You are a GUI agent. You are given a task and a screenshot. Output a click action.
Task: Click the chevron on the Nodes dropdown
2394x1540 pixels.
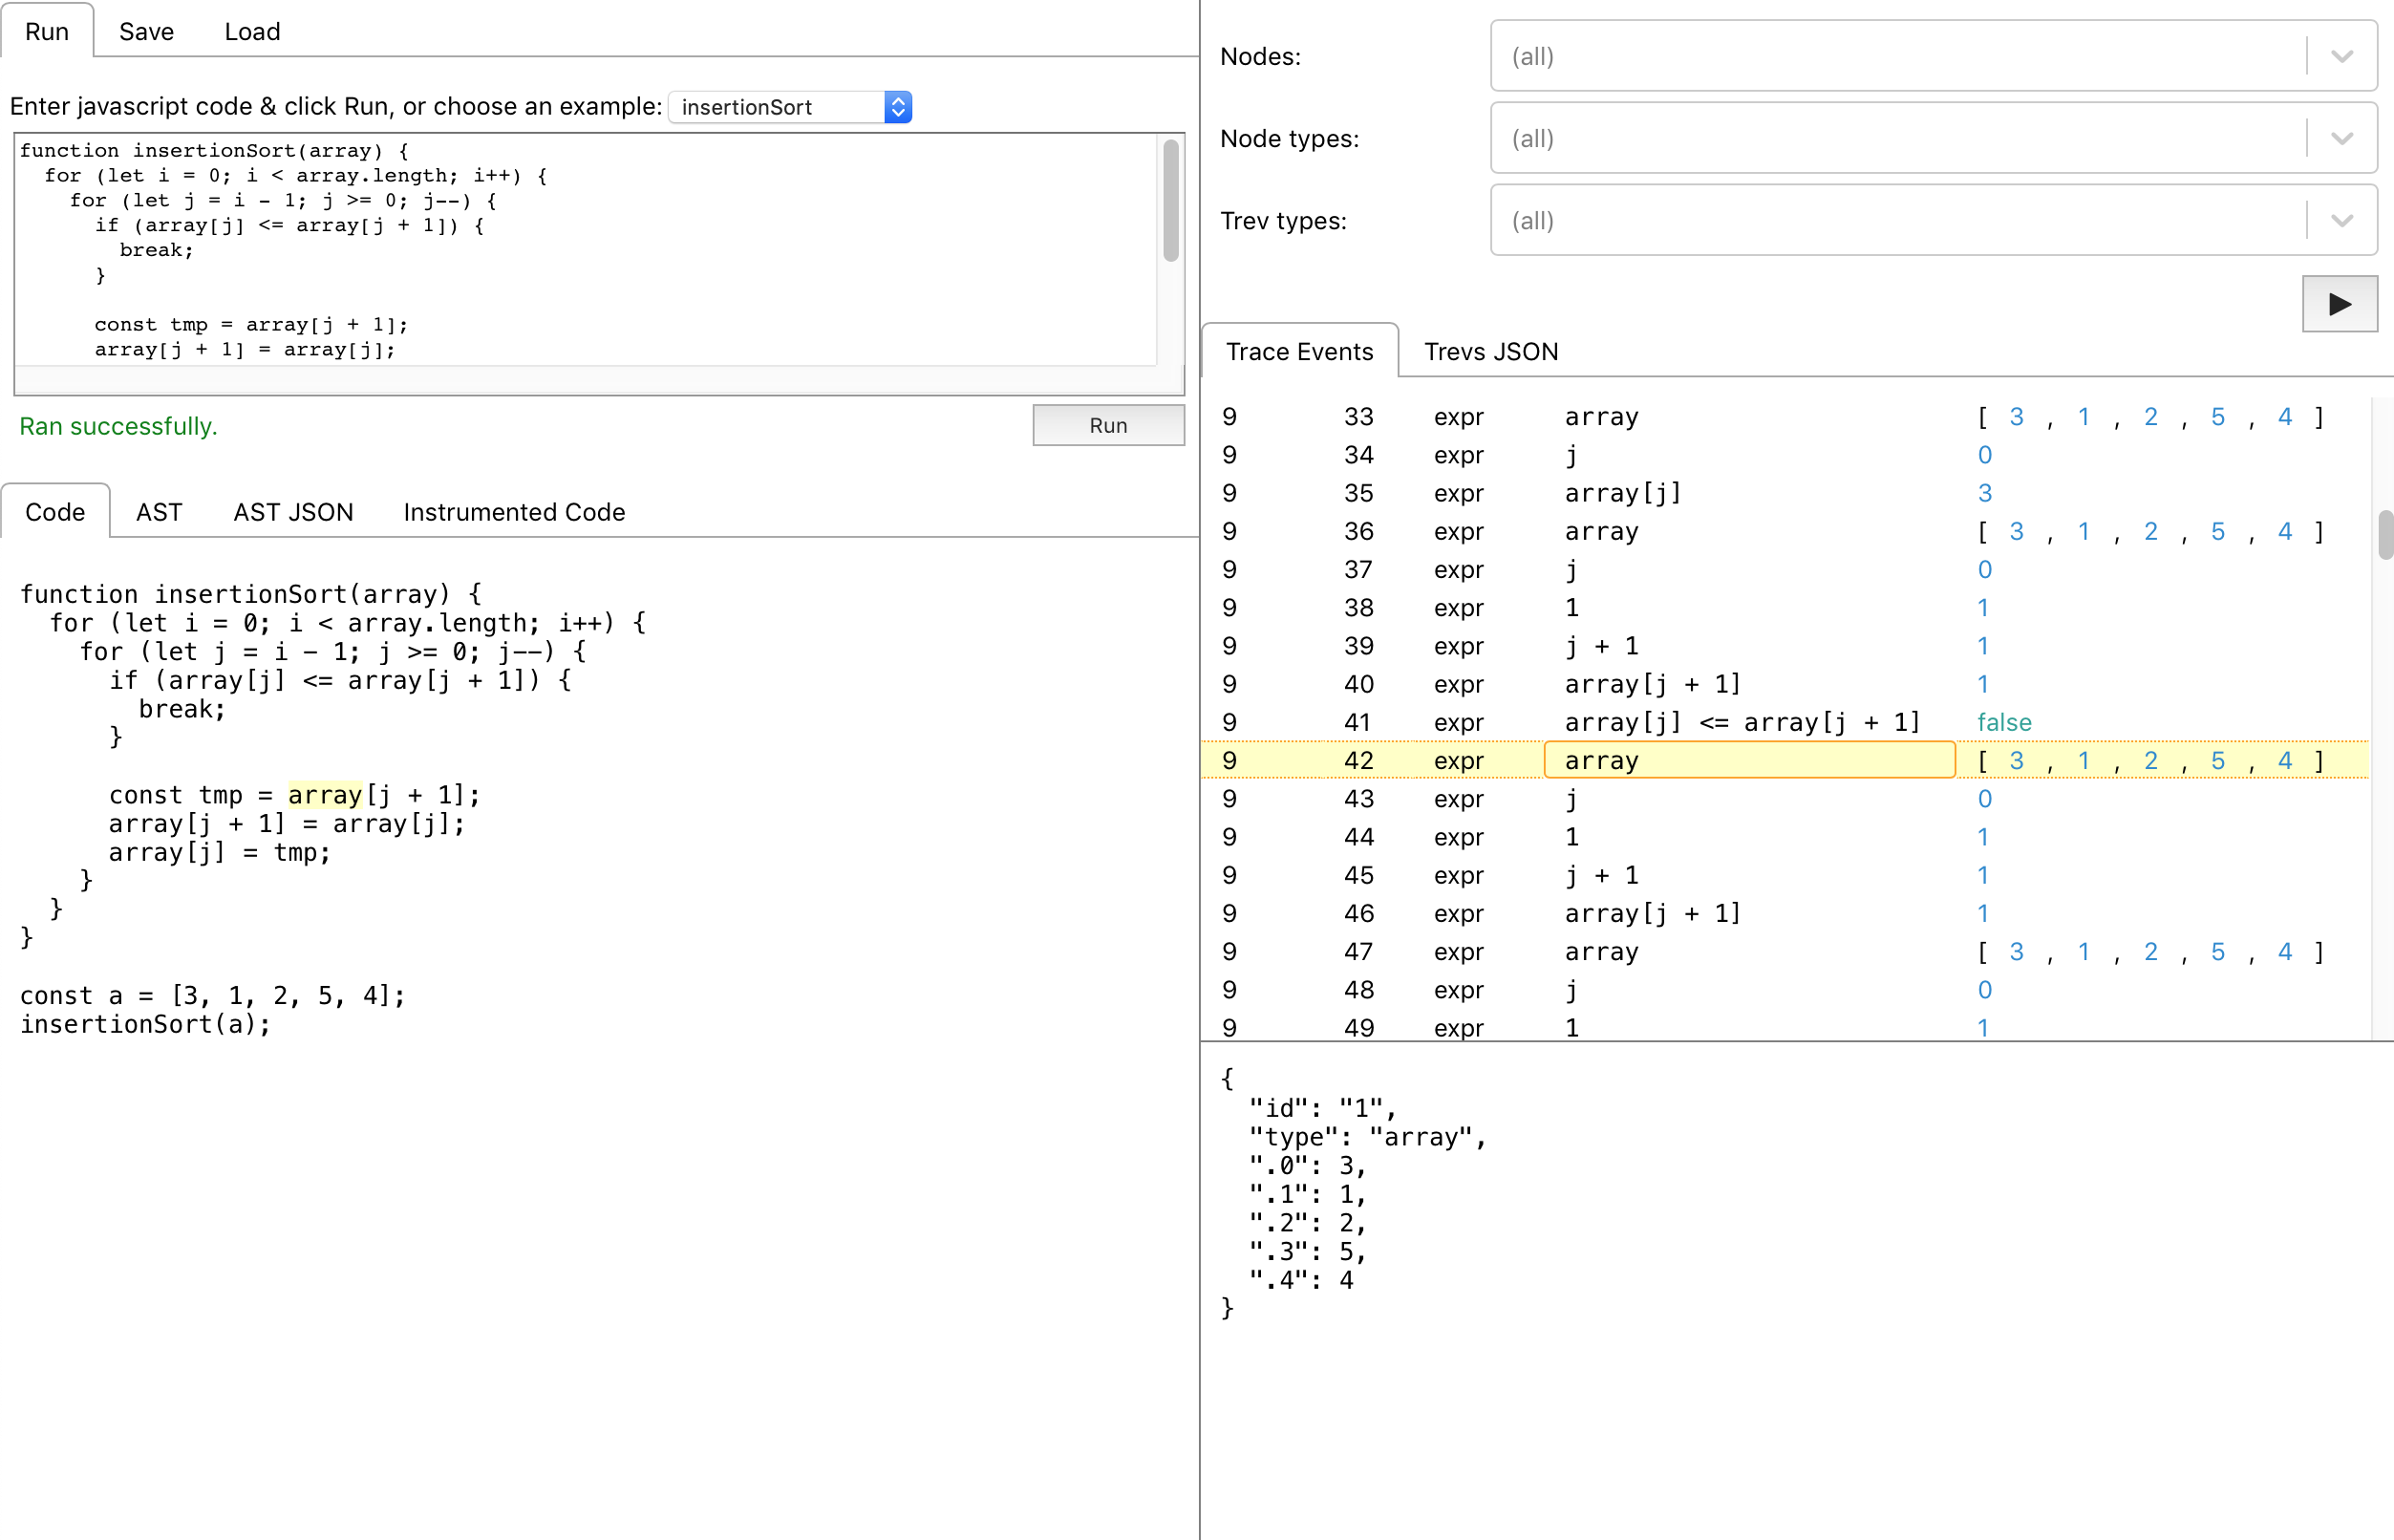tap(2340, 57)
